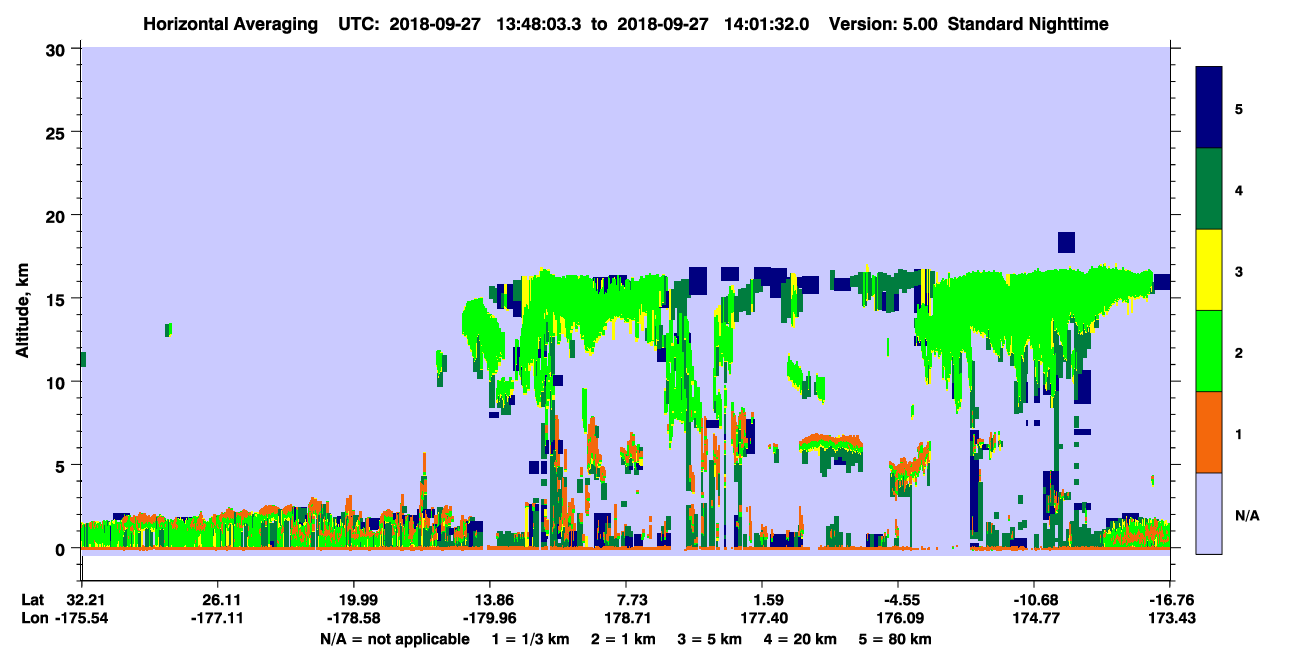This screenshot has width=1300, height=667.
Task: Click the 'Lat' row label
Action: pos(32,600)
